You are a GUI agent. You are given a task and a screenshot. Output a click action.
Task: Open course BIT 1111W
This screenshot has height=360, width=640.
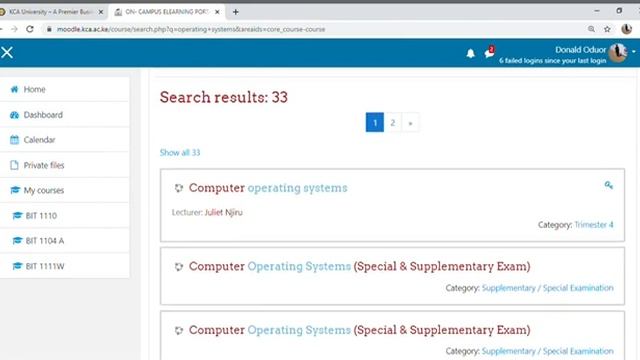65,266
